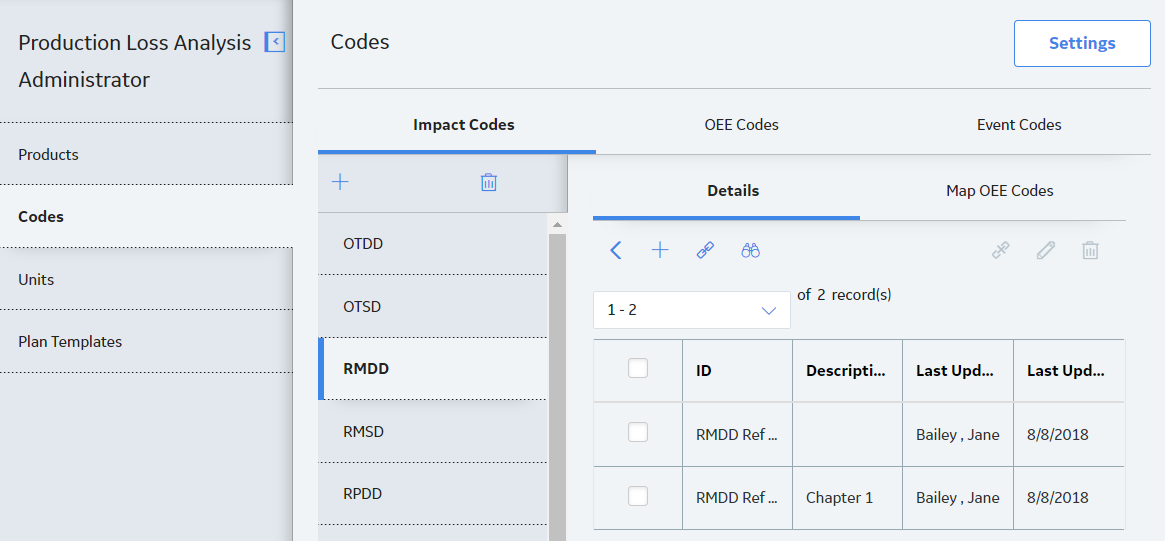This screenshot has width=1165, height=541.
Task: Toggle the select-all checkbox in table header
Action: click(x=637, y=368)
